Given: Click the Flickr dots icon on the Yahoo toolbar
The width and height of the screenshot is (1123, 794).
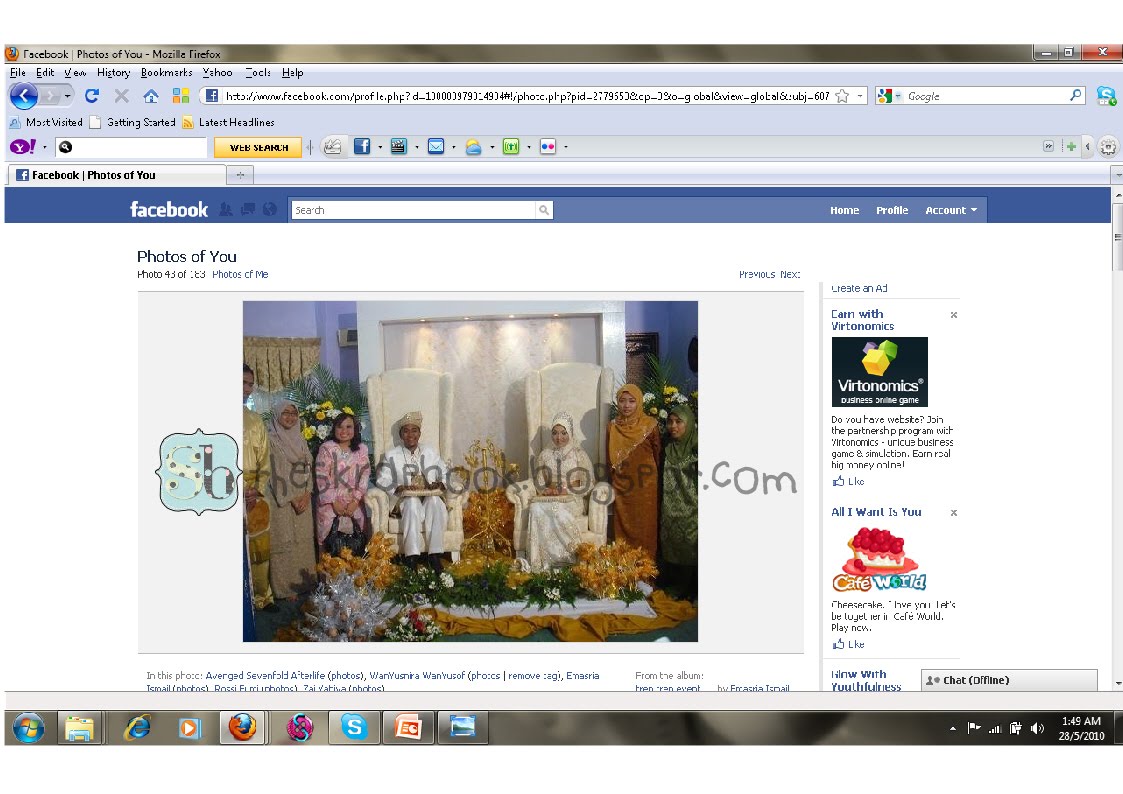Looking at the screenshot, I should (x=548, y=147).
